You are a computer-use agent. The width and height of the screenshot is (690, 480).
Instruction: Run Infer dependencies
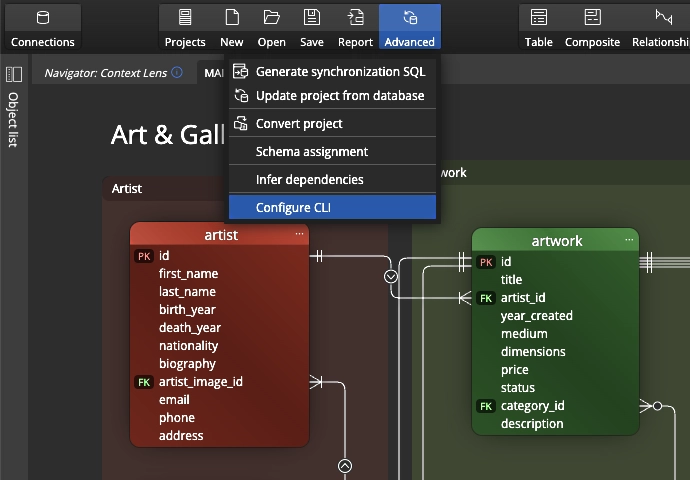[332, 180]
